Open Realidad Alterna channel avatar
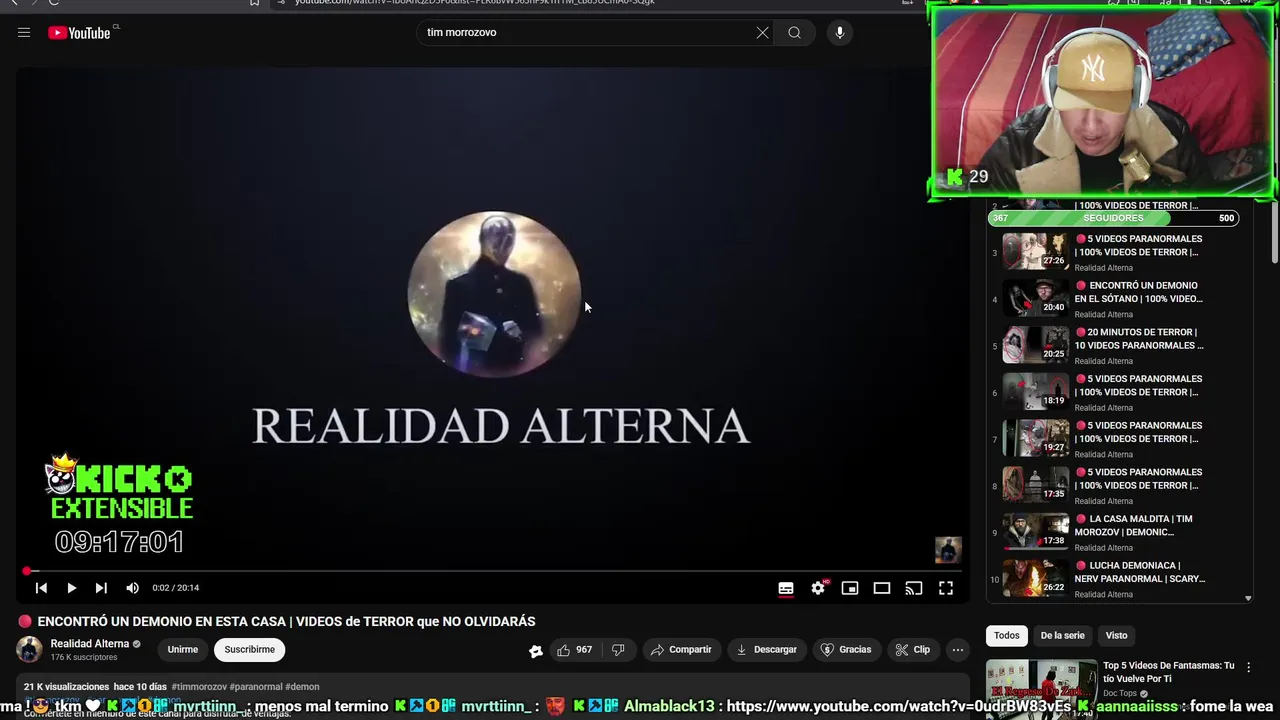 (30, 649)
